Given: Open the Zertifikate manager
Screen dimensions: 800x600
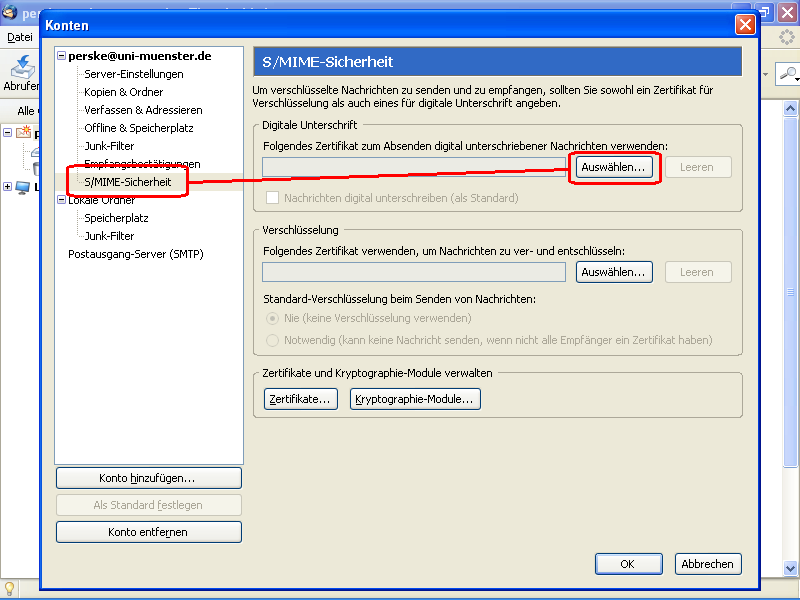Looking at the screenshot, I should point(300,398).
